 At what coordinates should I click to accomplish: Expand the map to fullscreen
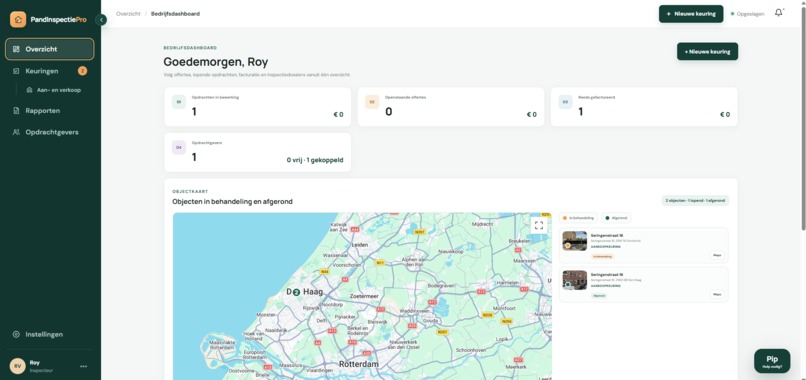coord(539,225)
